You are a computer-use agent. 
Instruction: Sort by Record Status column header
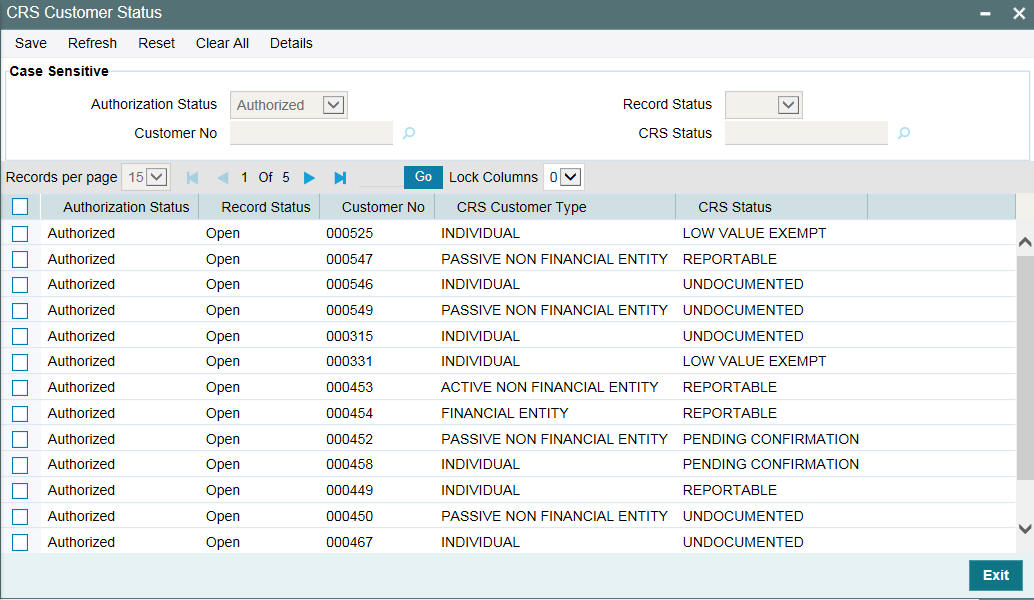point(266,207)
